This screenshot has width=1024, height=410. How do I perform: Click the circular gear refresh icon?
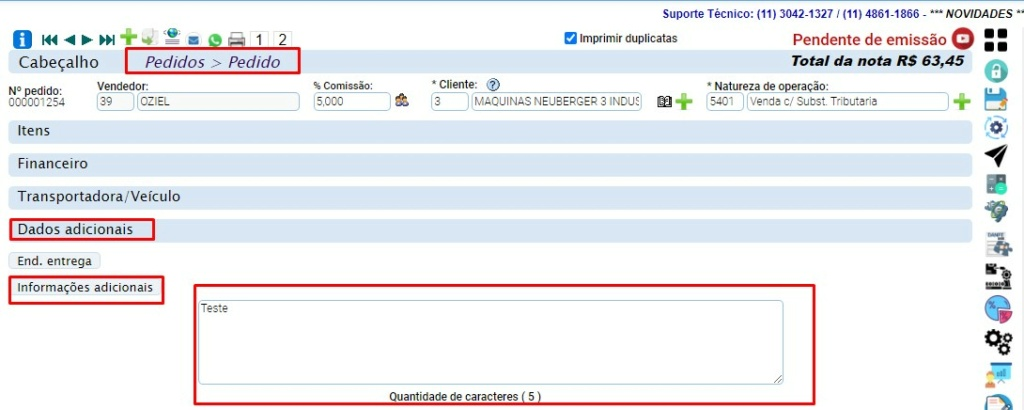click(996, 127)
